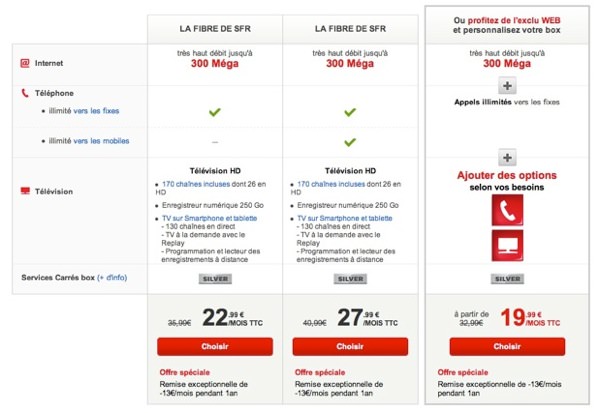The image size is (600, 413).
Task: Click the Téléphone handset icon in row label
Action: 25,93
